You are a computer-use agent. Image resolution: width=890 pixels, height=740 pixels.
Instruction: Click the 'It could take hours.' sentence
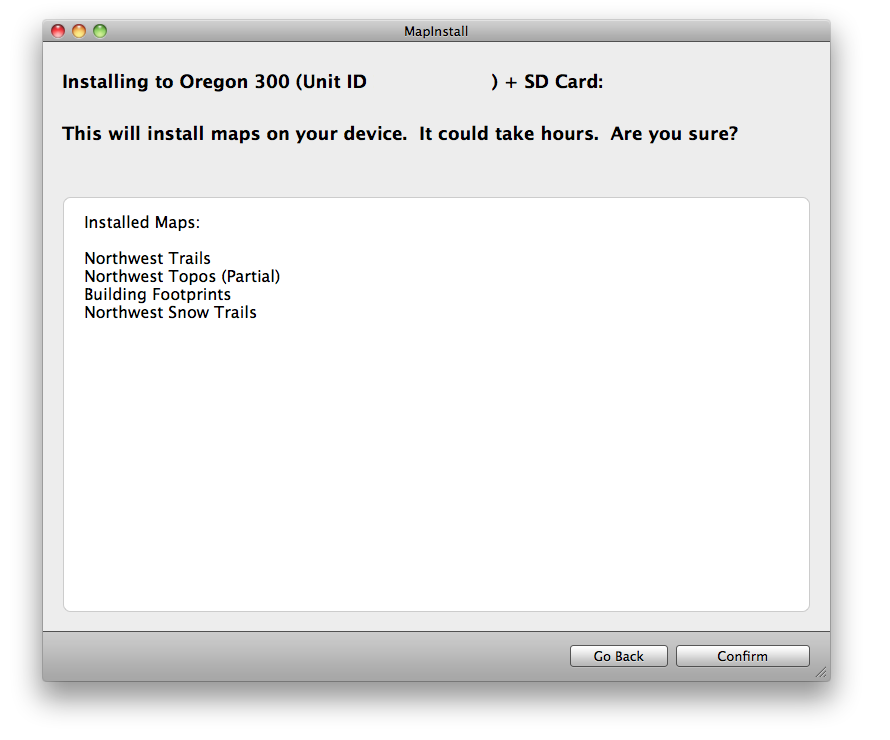[509, 133]
